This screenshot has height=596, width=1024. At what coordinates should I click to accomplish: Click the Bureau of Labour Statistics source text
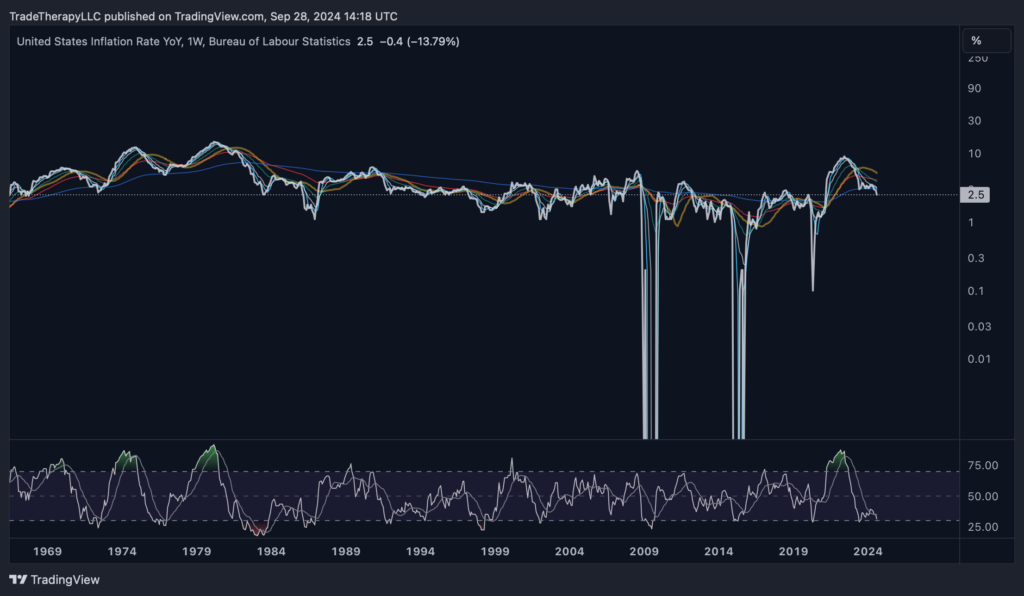(x=281, y=41)
